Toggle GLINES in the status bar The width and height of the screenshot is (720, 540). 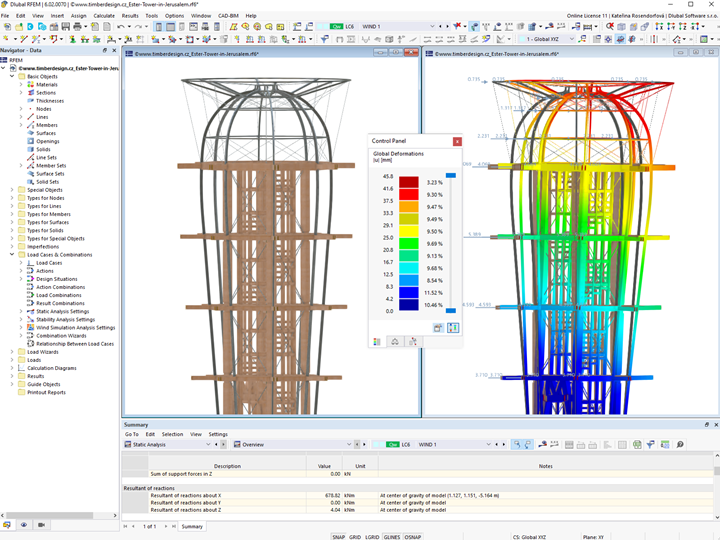pyautogui.click(x=391, y=537)
